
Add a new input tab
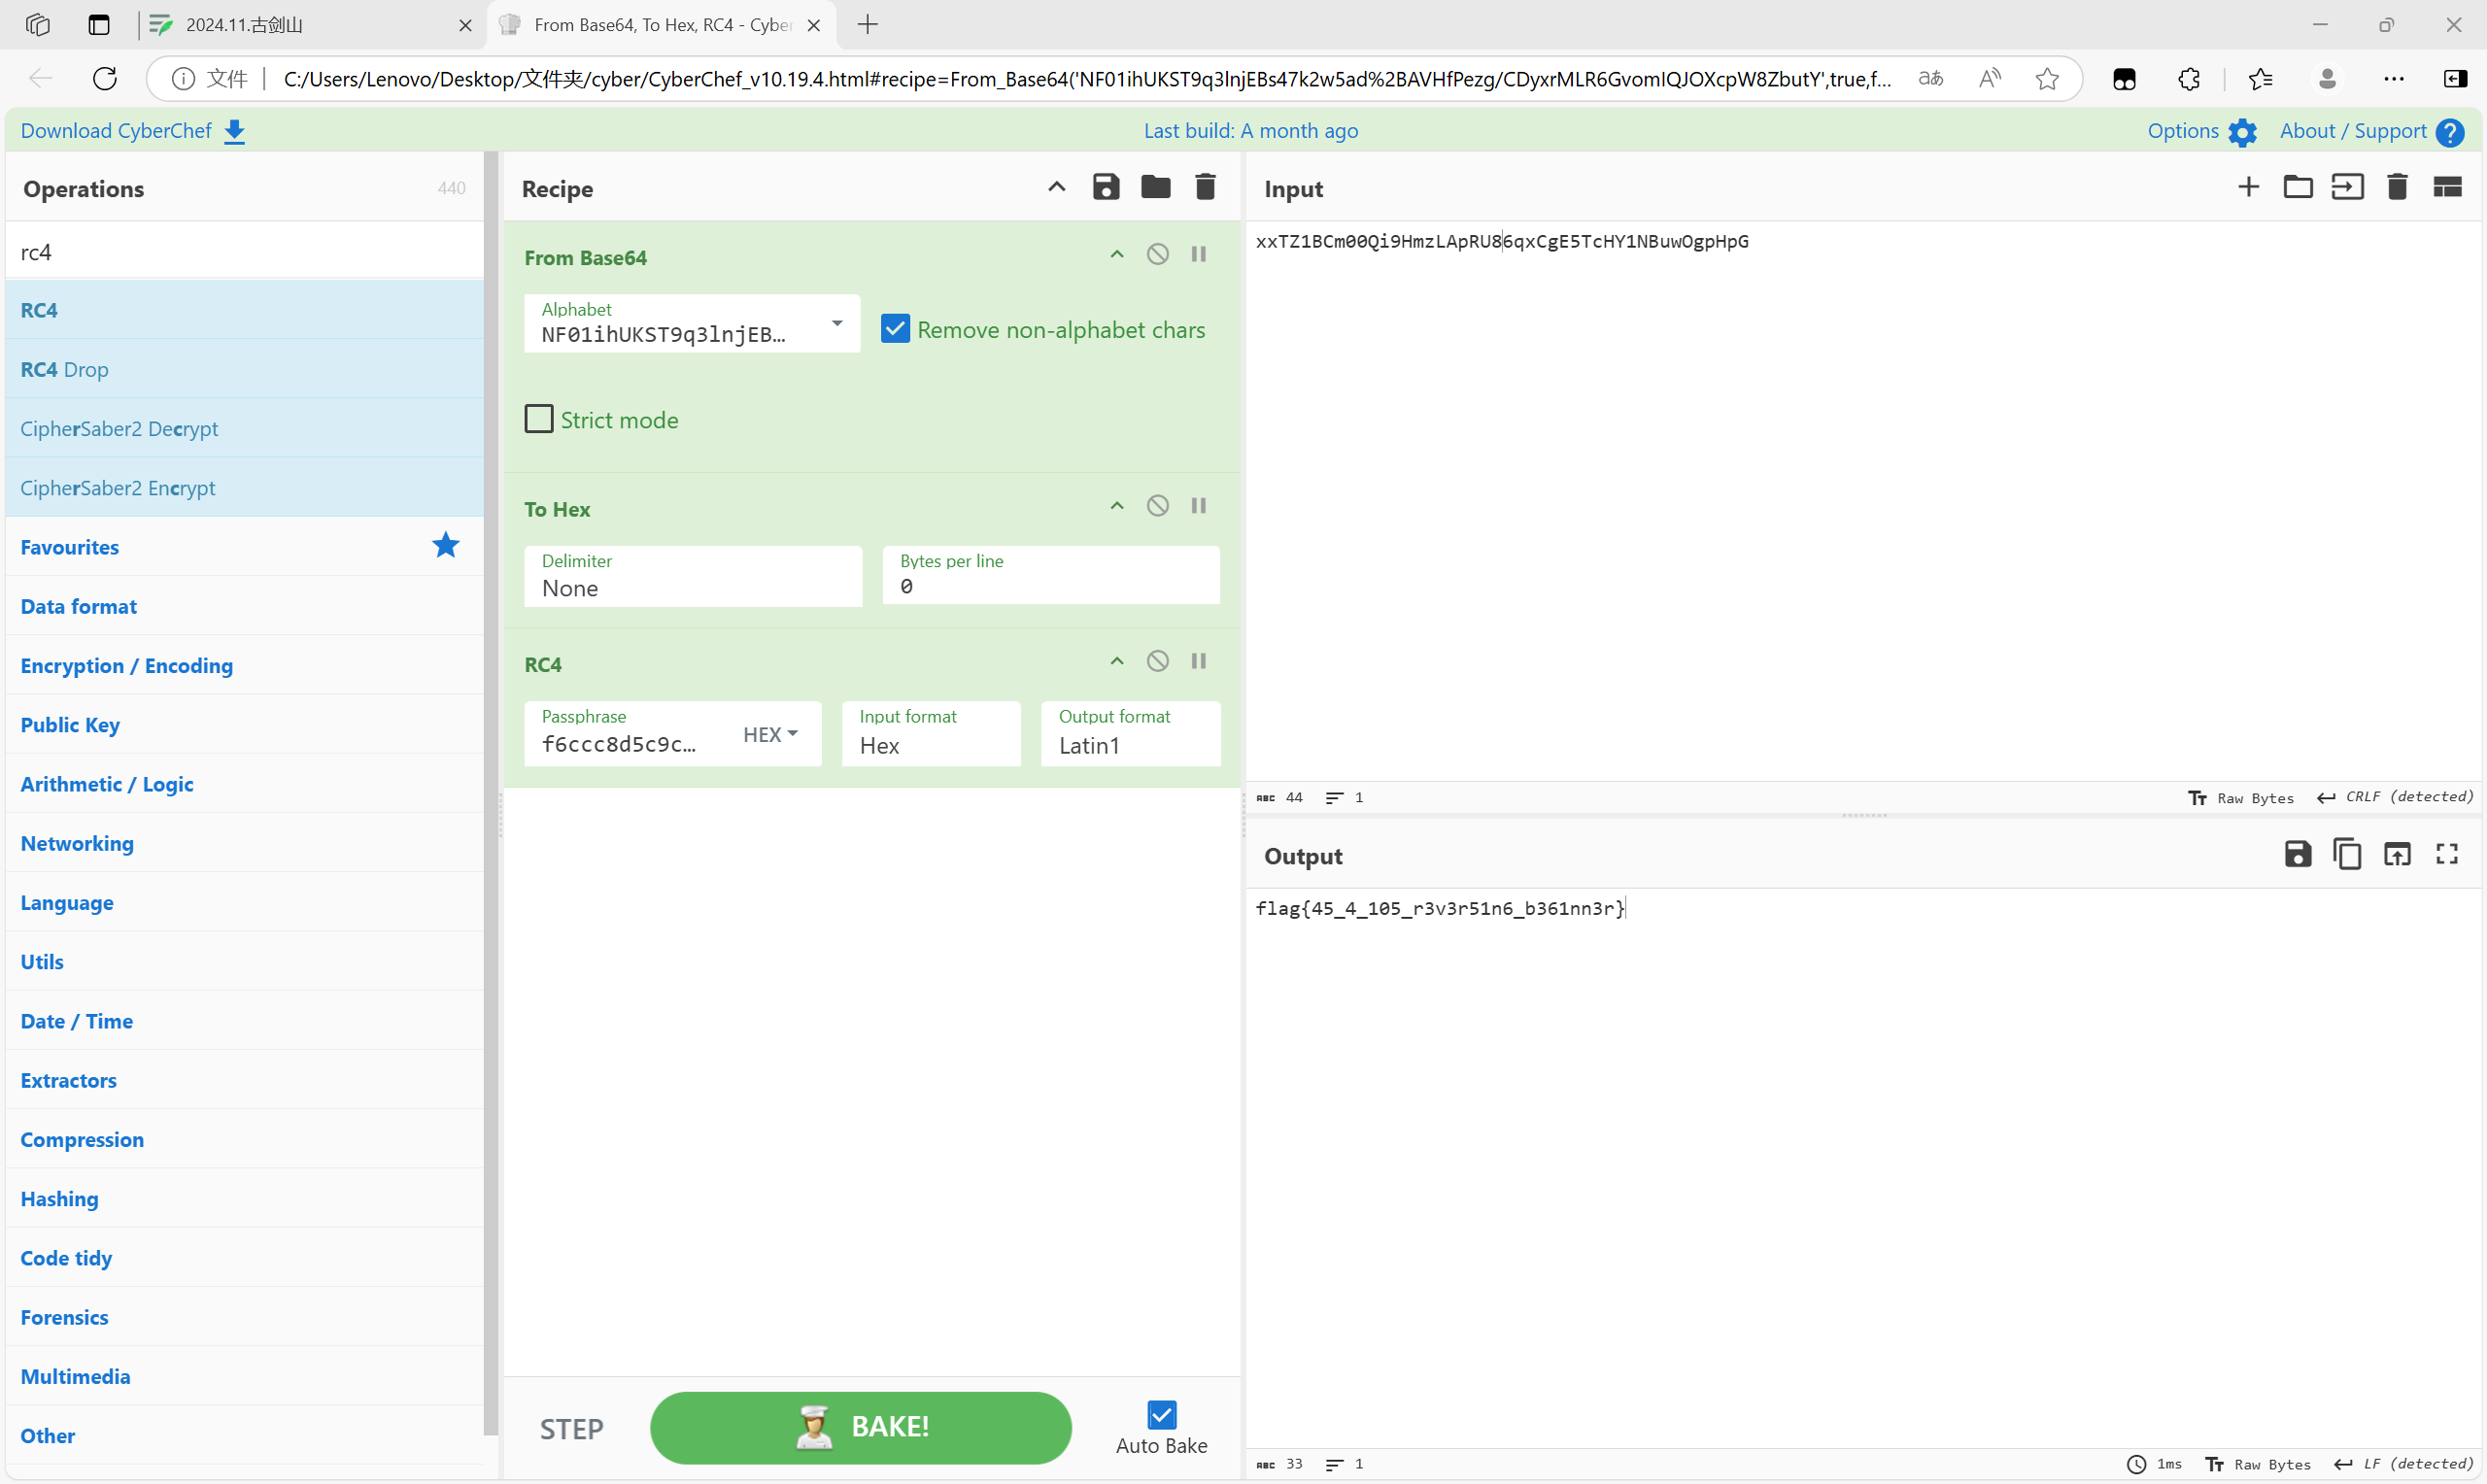click(2249, 187)
